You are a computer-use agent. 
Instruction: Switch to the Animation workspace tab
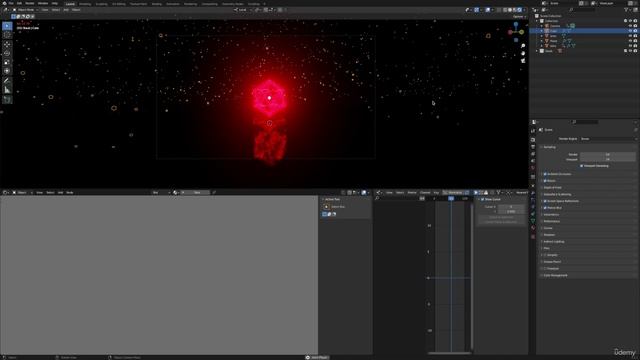pos(173,4)
